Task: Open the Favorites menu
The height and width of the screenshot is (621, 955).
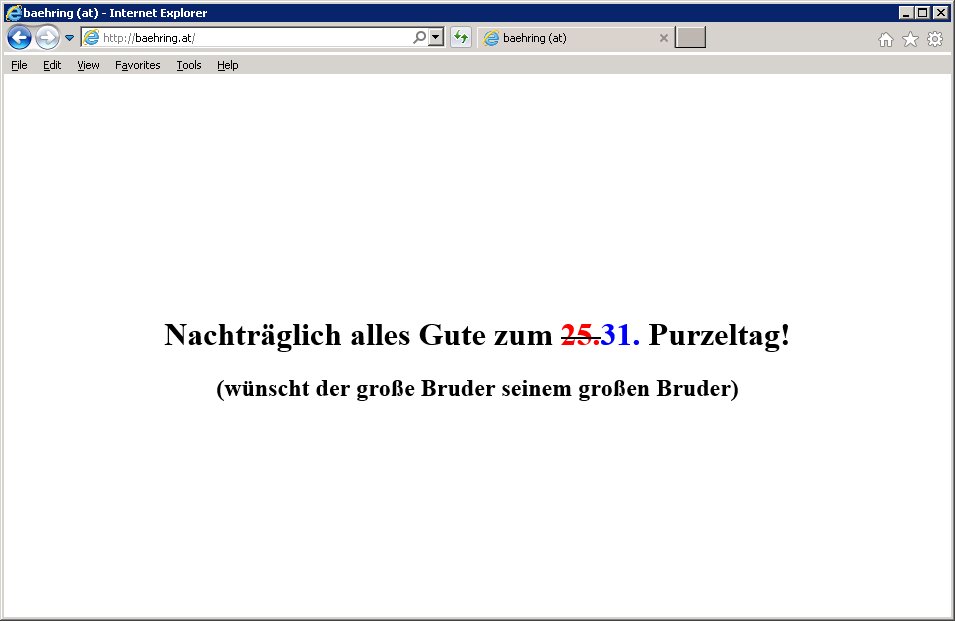Action: click(x=137, y=65)
